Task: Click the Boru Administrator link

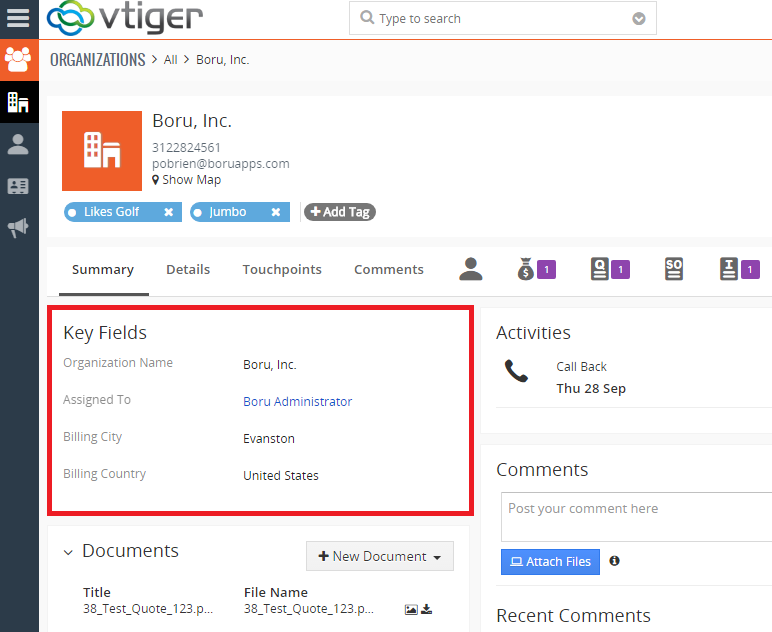Action: tap(297, 401)
